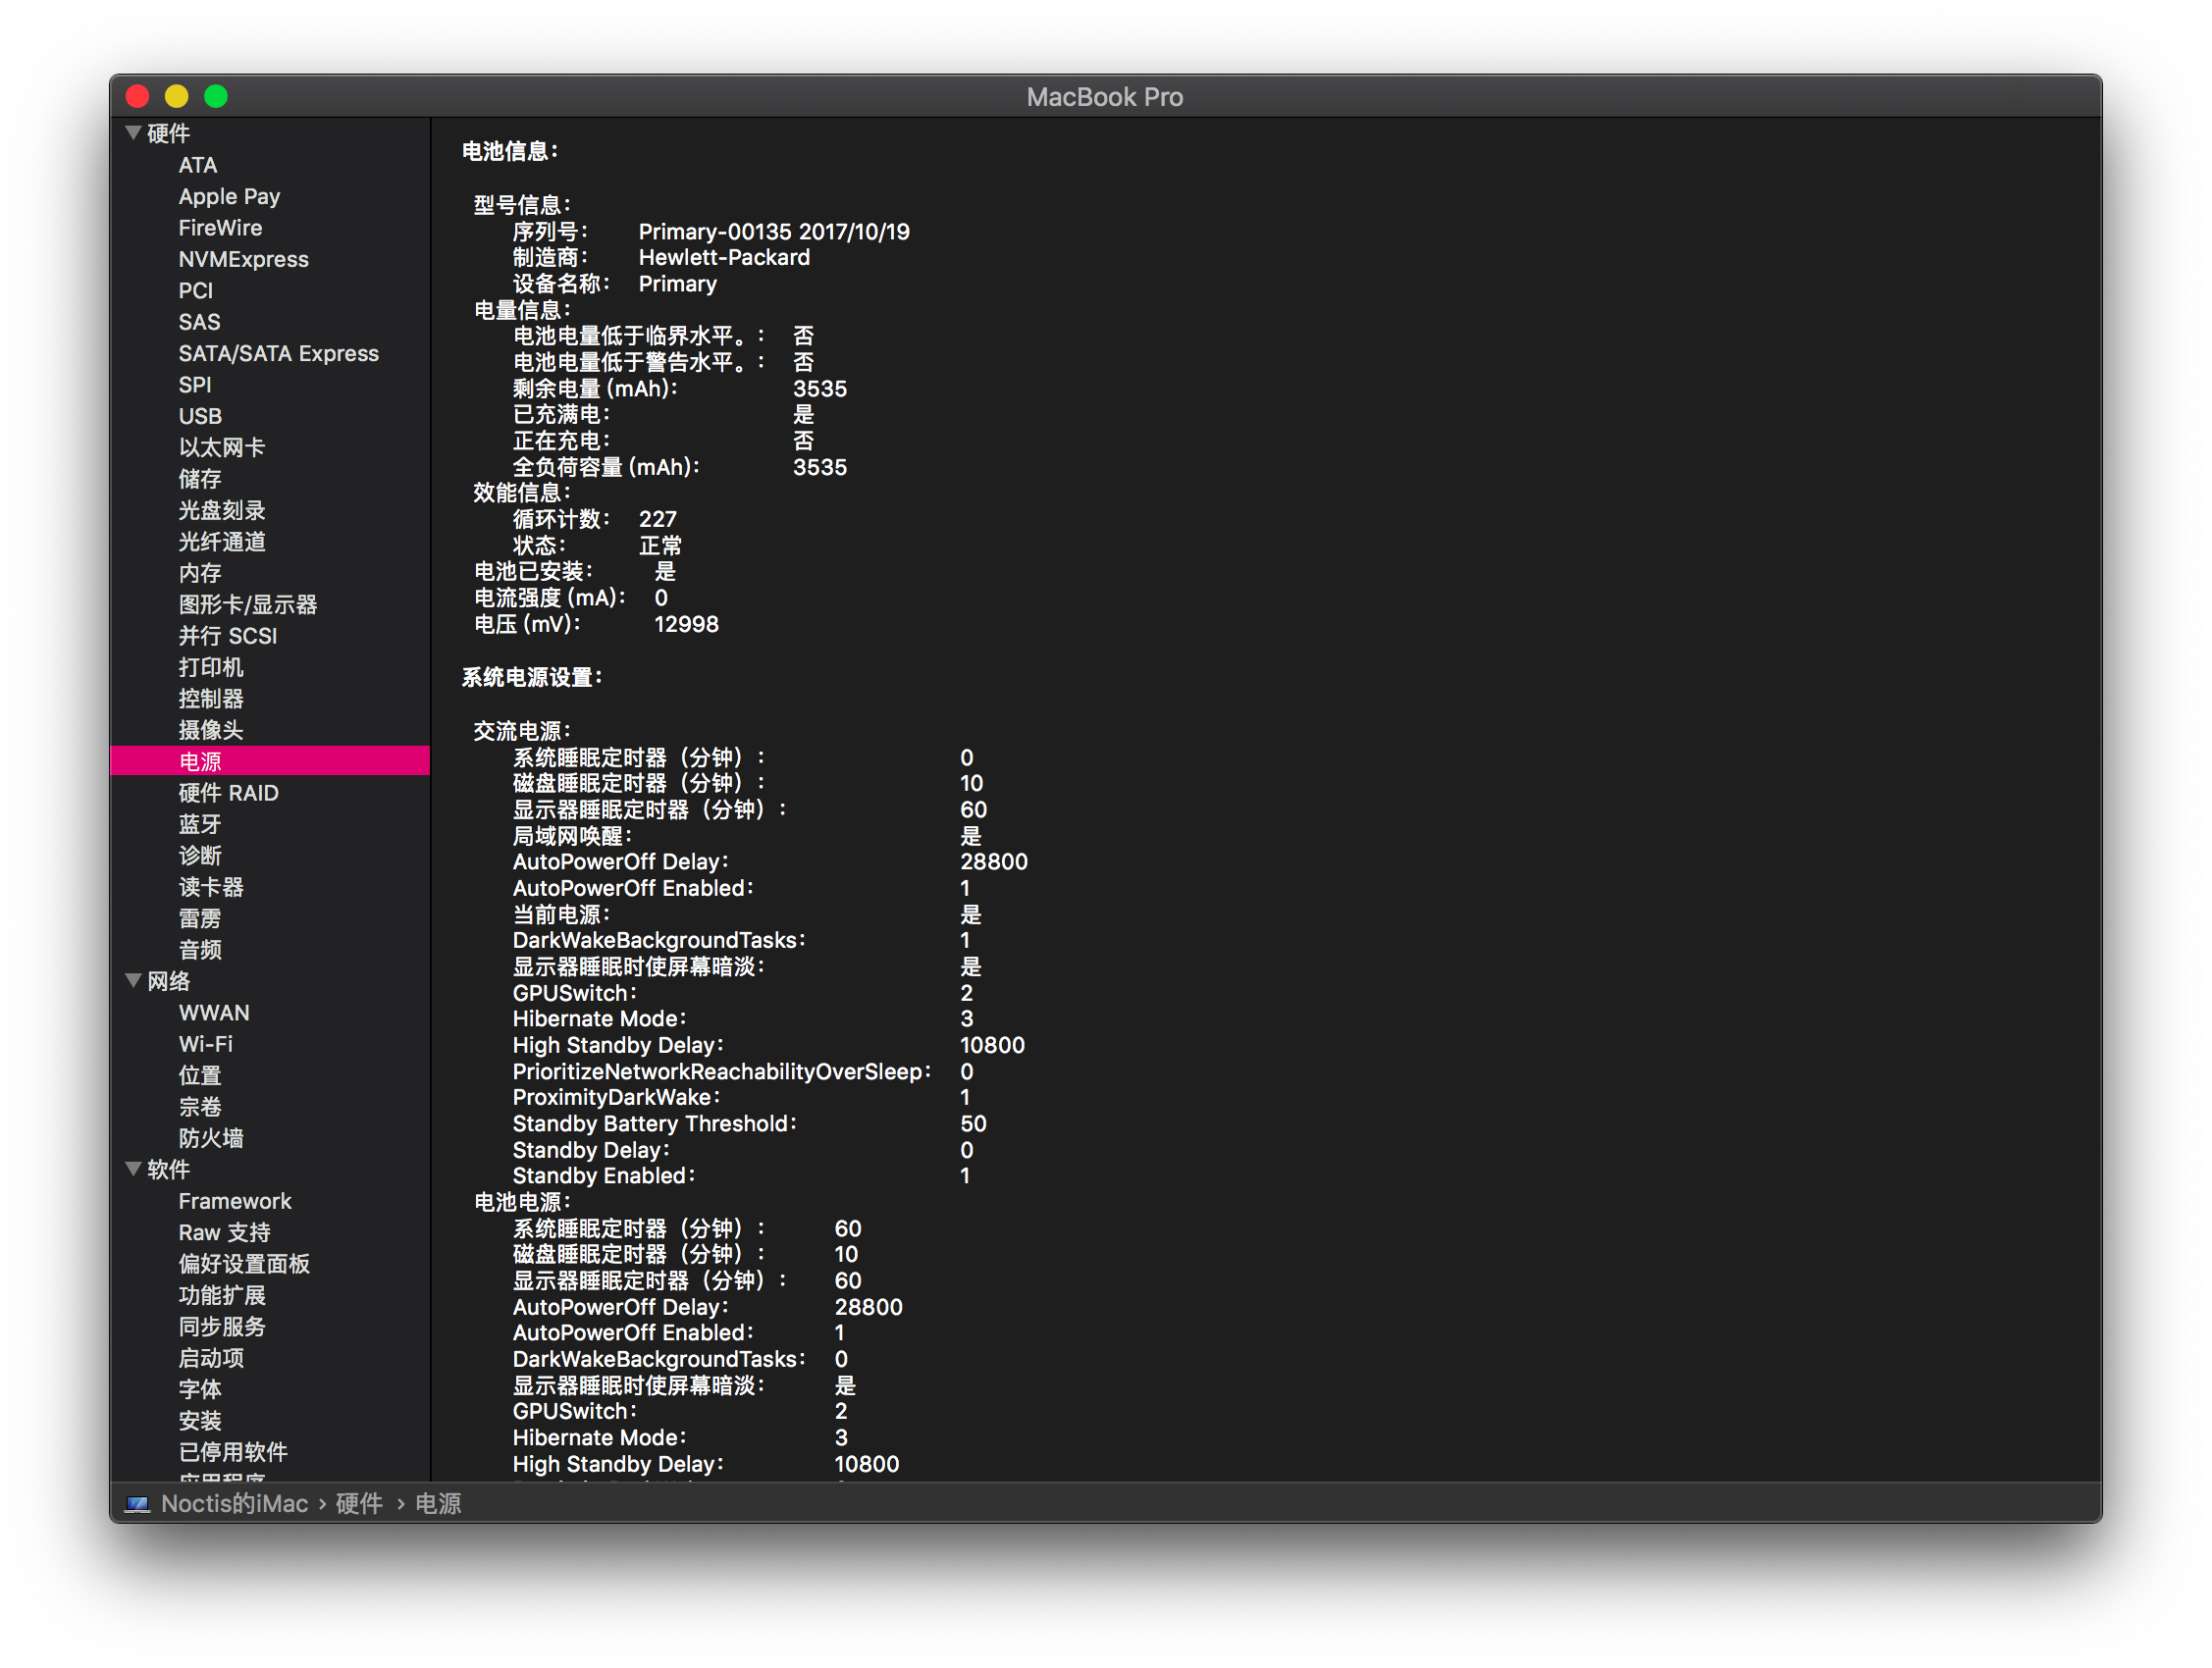Show USB device information

pyautogui.click(x=200, y=416)
